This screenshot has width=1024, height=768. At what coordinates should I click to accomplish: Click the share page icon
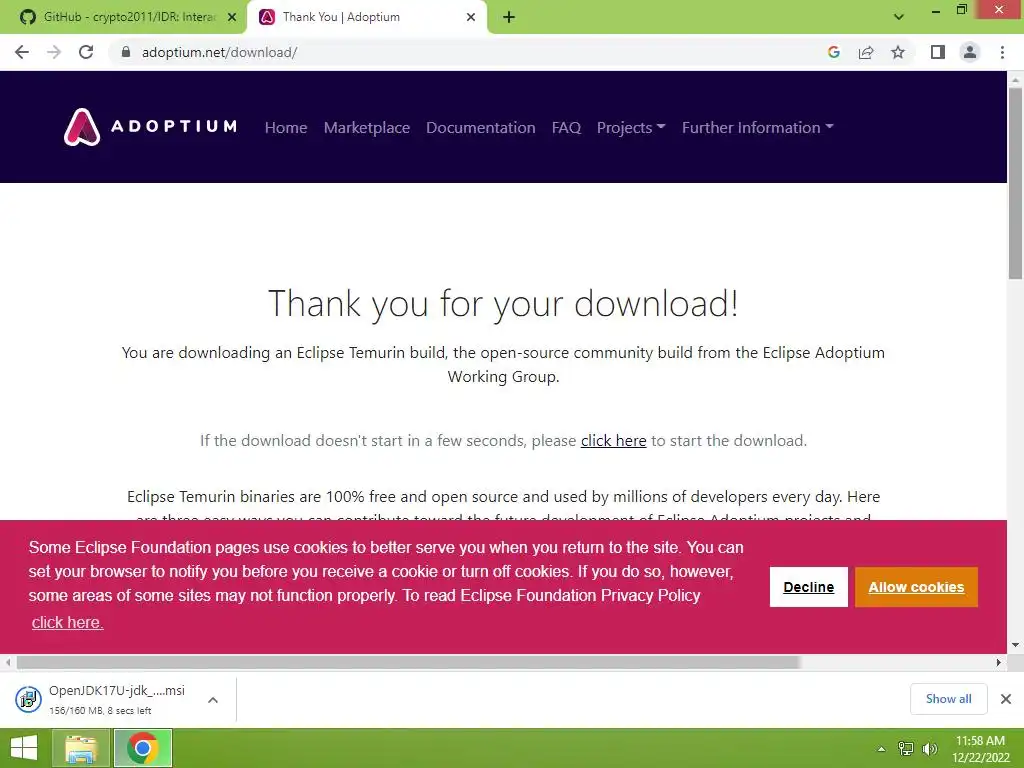click(x=866, y=52)
